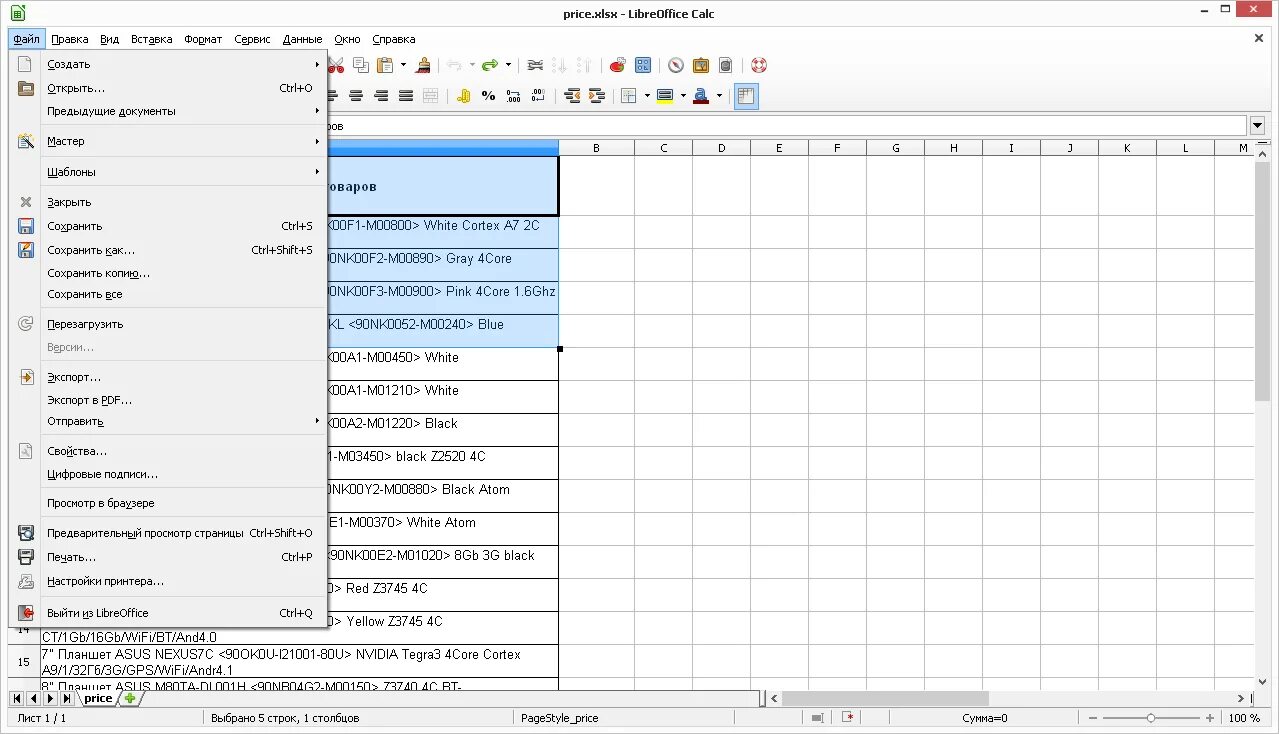Open the Redo history dropdown arrow
Image resolution: width=1279 pixels, height=734 pixels.
[508, 65]
